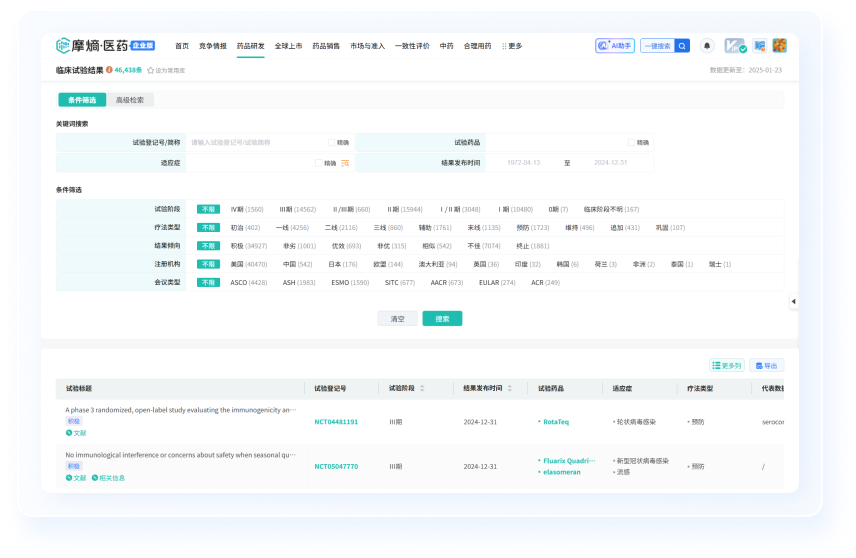Open the AI助手 assistant
The width and height of the screenshot is (856, 558).
click(x=615, y=46)
